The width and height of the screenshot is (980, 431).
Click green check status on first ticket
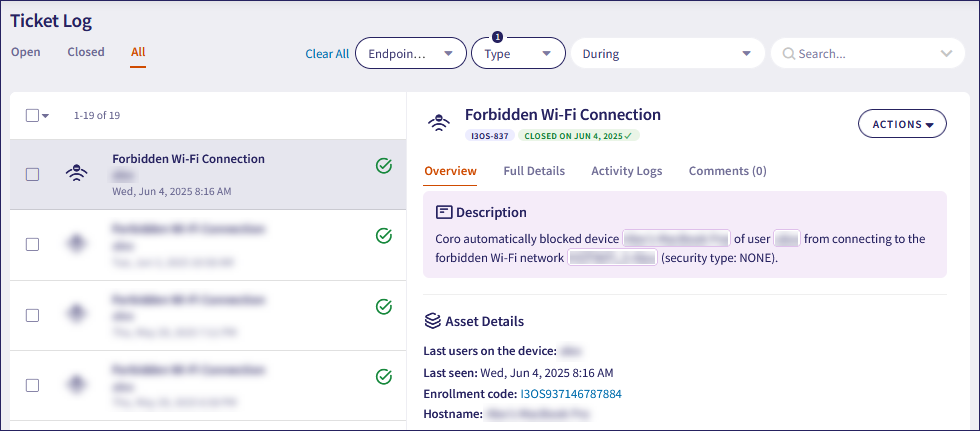(x=383, y=166)
